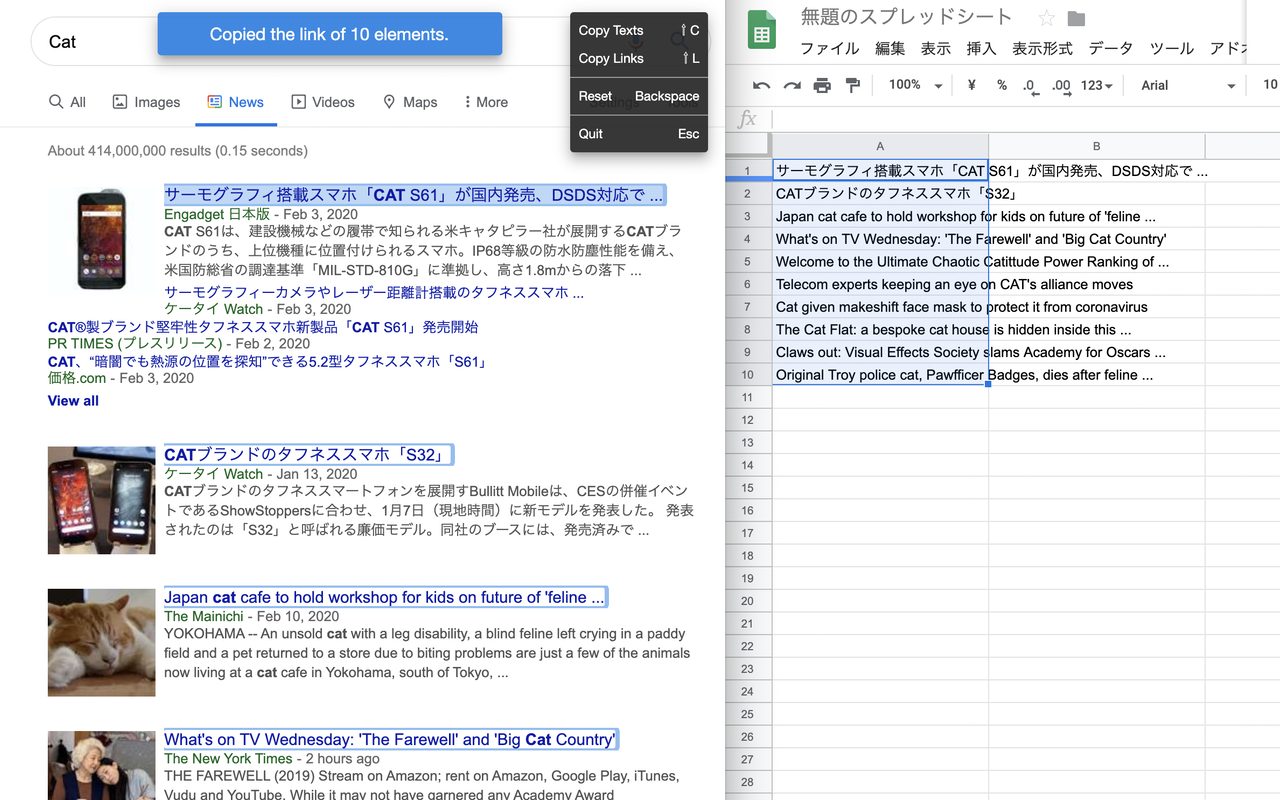Apply currency format using the ¥ icon

click(970, 85)
